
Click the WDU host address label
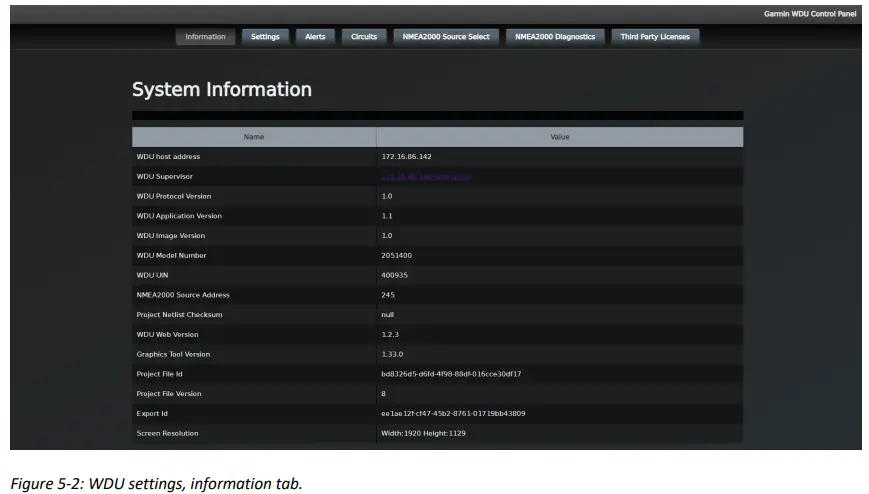coord(168,157)
